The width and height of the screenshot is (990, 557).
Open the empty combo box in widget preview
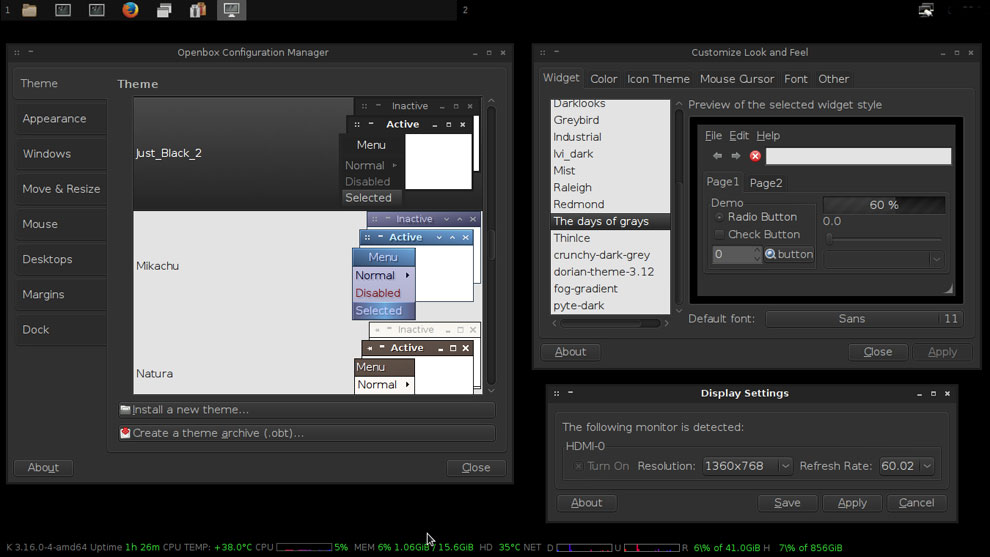click(x=884, y=259)
